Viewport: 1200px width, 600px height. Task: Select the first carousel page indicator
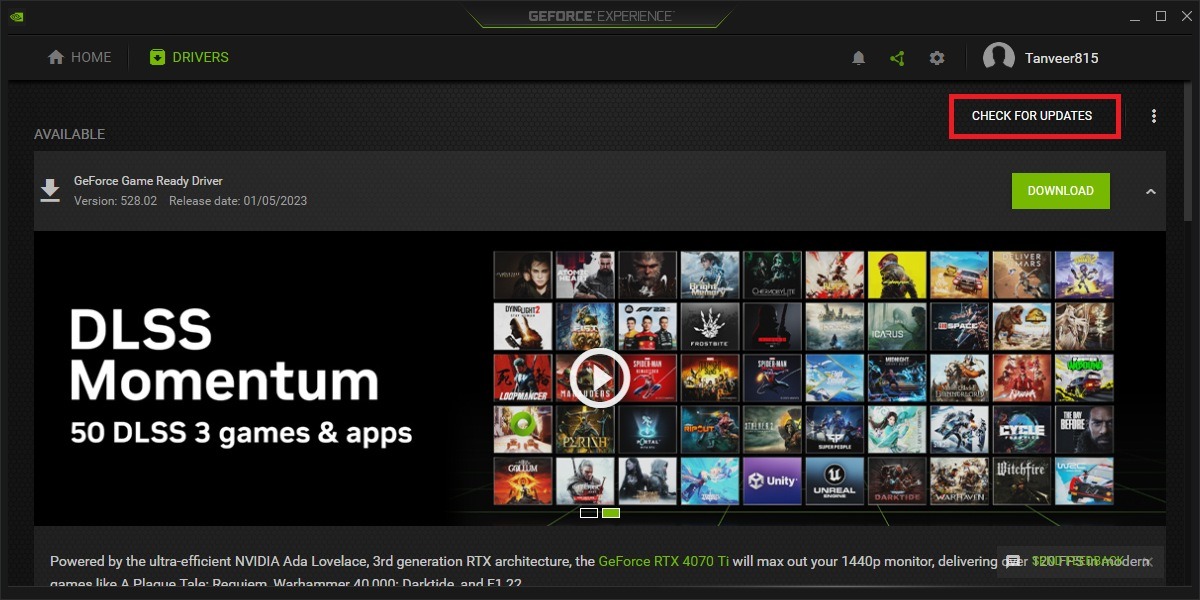point(587,512)
